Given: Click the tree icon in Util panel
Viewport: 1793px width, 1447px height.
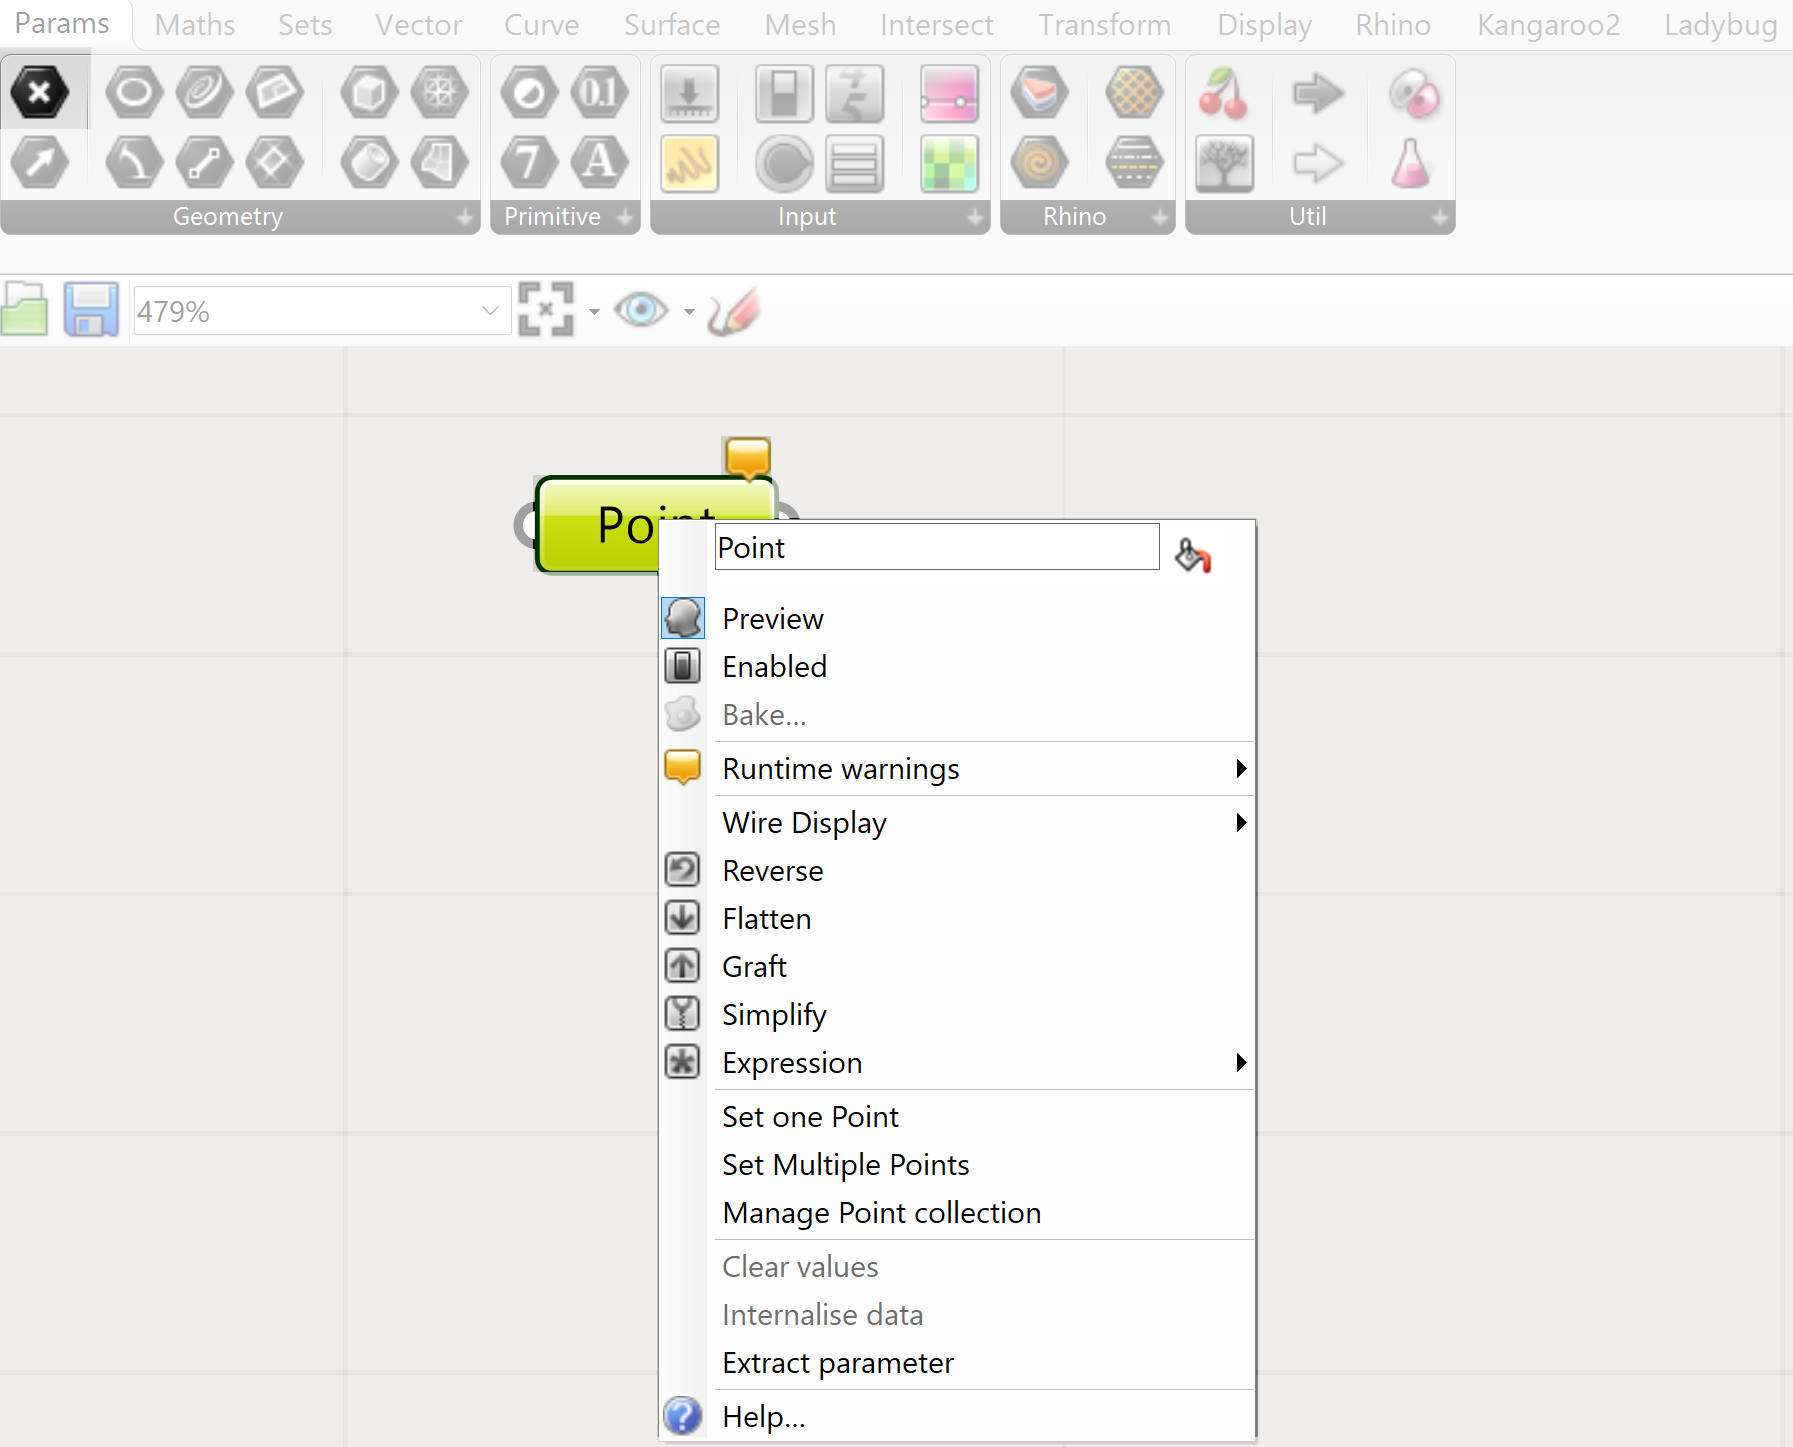Looking at the screenshot, I should [x=1224, y=164].
